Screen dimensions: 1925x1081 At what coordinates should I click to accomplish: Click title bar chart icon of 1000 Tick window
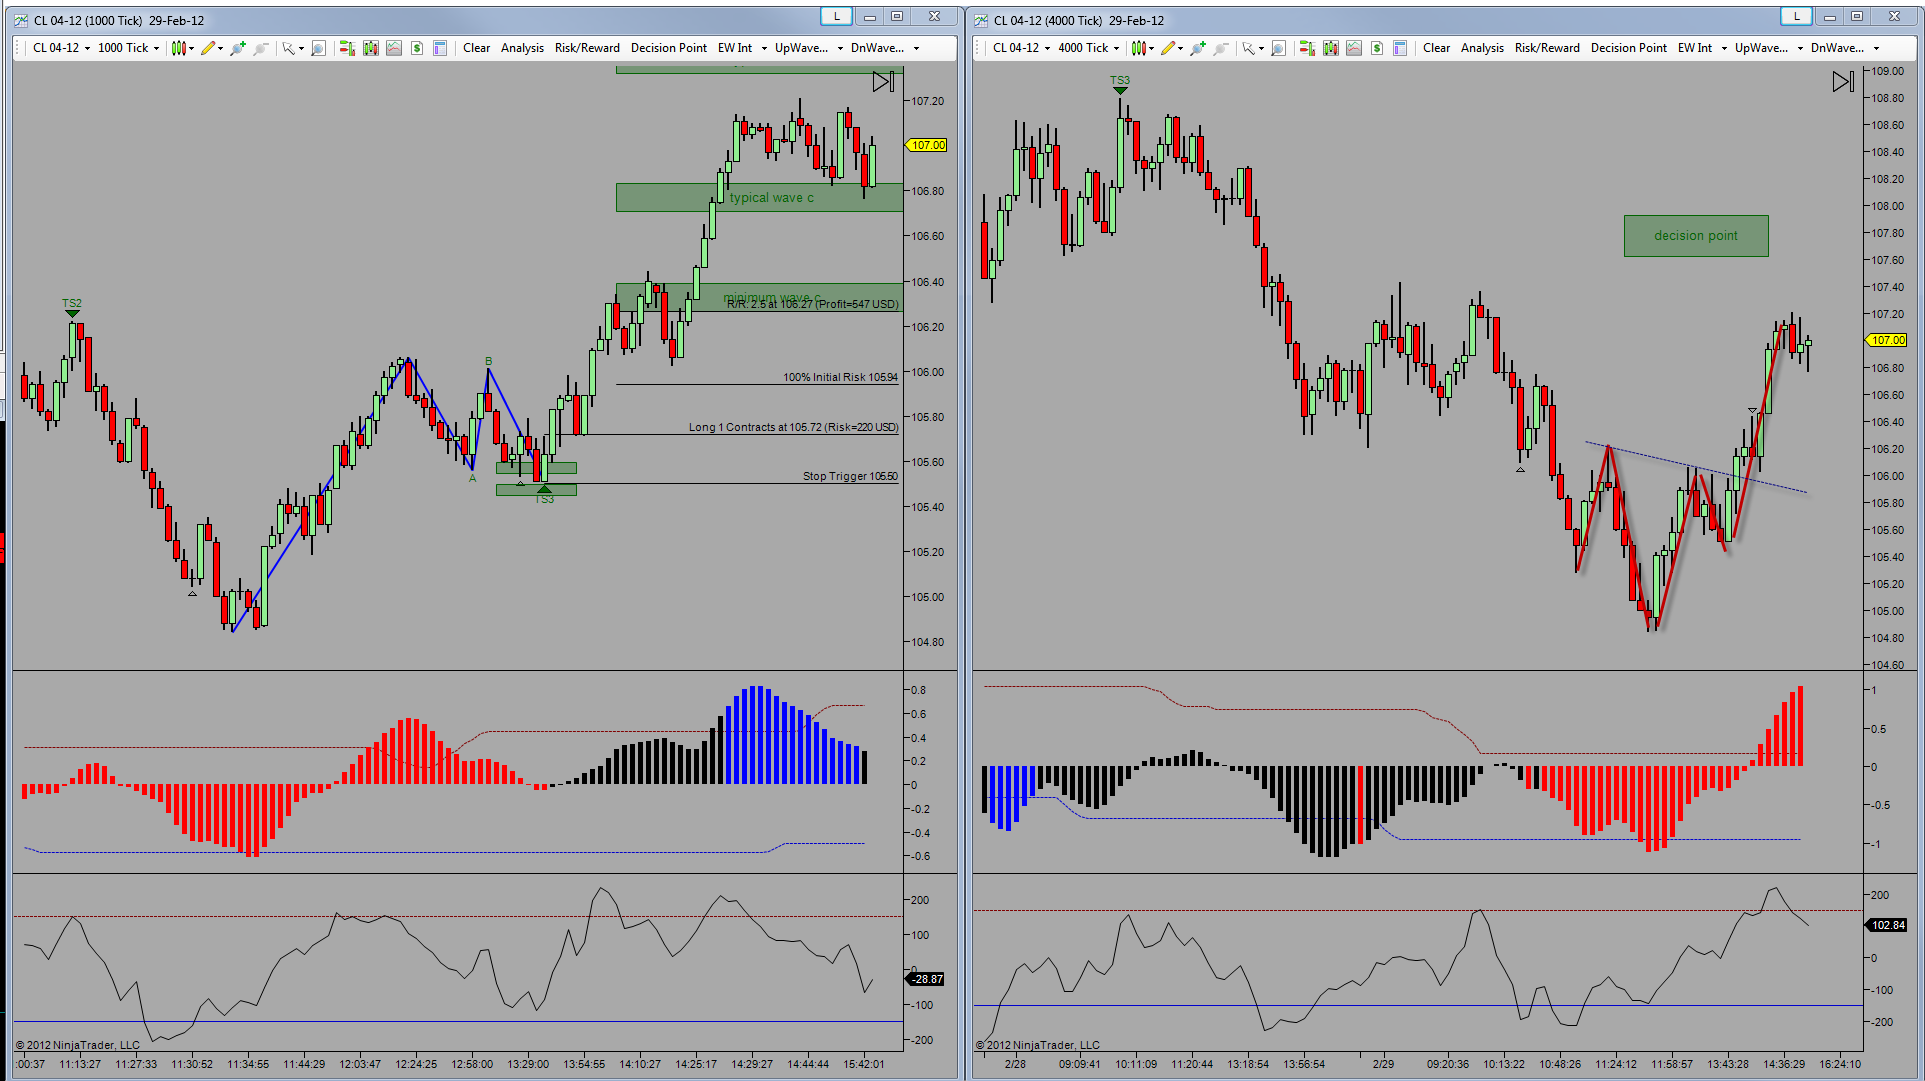[x=21, y=20]
